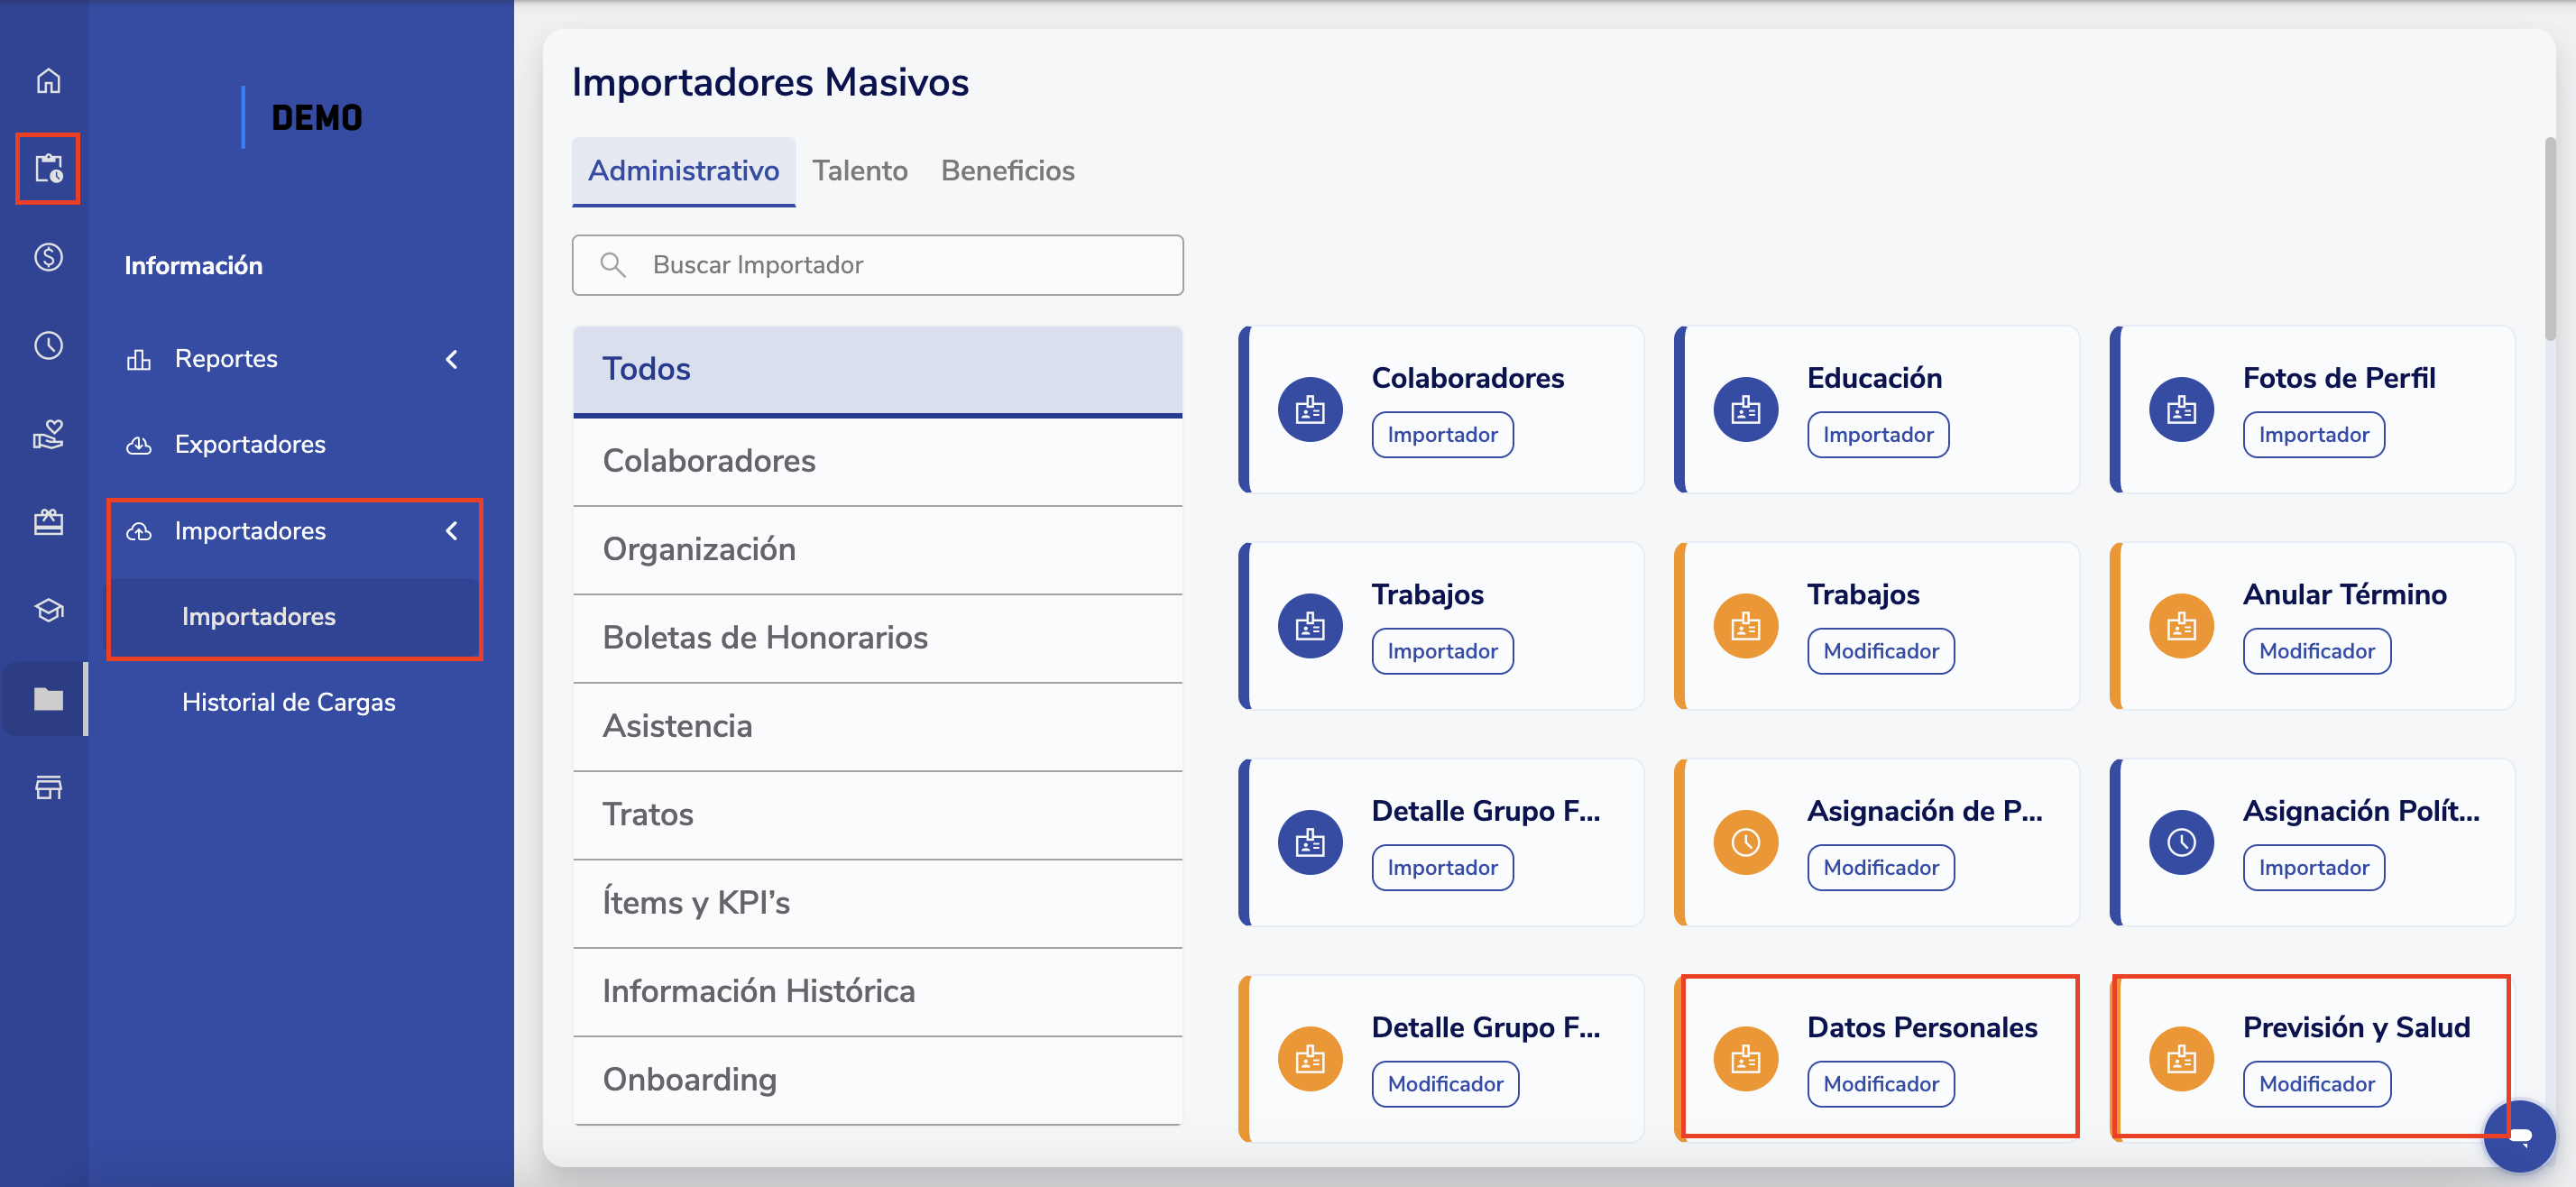Click the dollar coin sidebar icon

48,257
